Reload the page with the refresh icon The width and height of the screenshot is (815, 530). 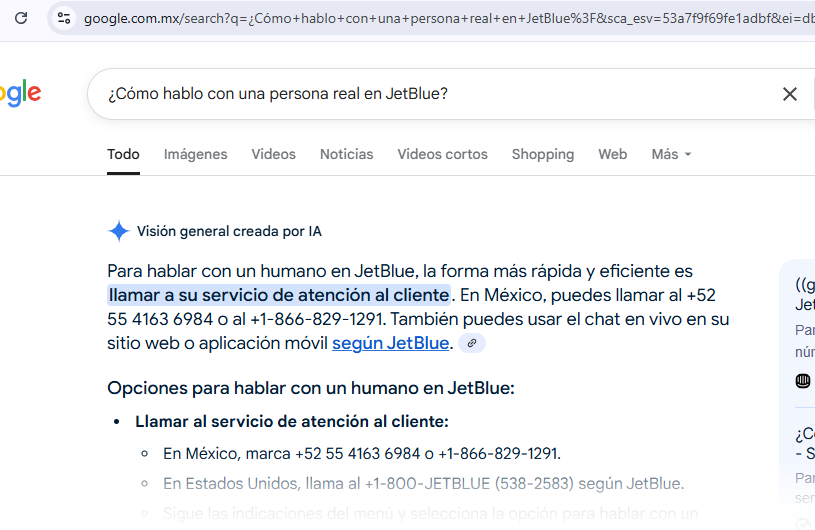pyautogui.click(x=21, y=18)
